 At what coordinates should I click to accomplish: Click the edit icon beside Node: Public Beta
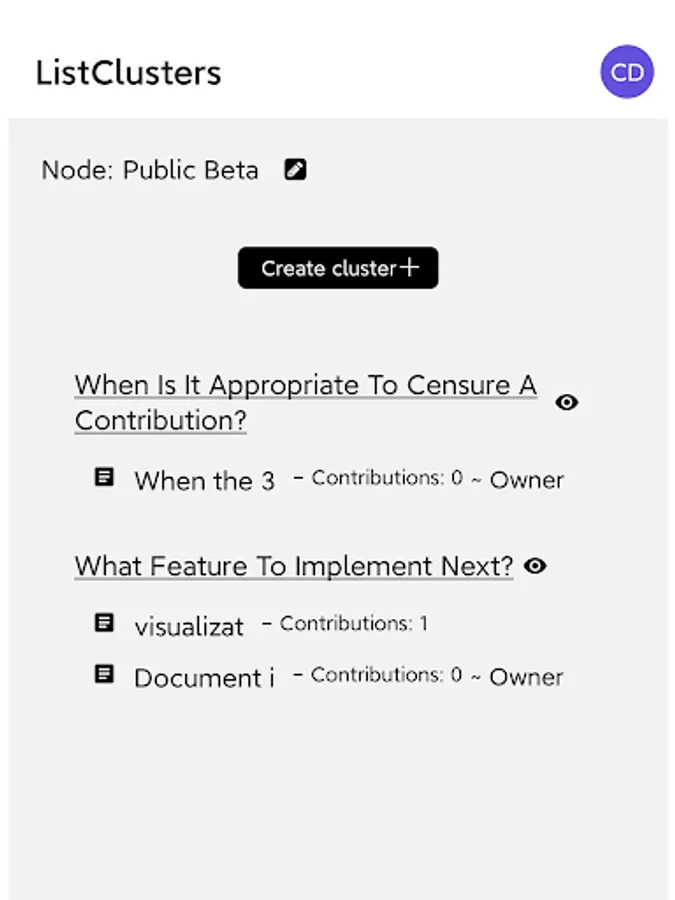coord(295,169)
